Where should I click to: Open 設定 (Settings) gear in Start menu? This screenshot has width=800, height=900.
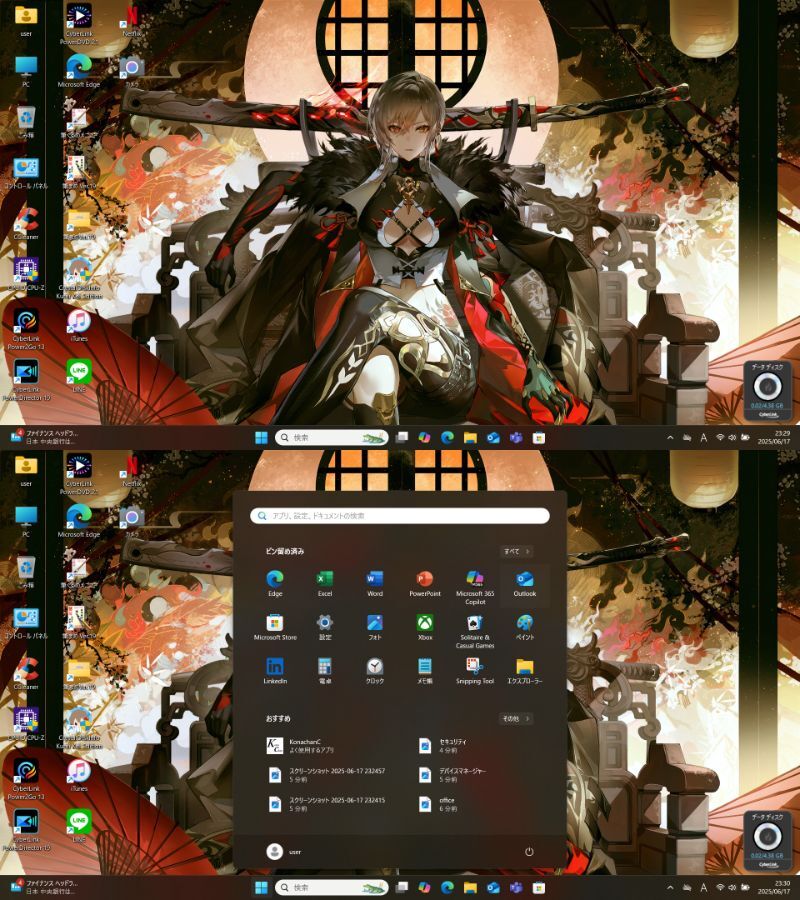(325, 627)
